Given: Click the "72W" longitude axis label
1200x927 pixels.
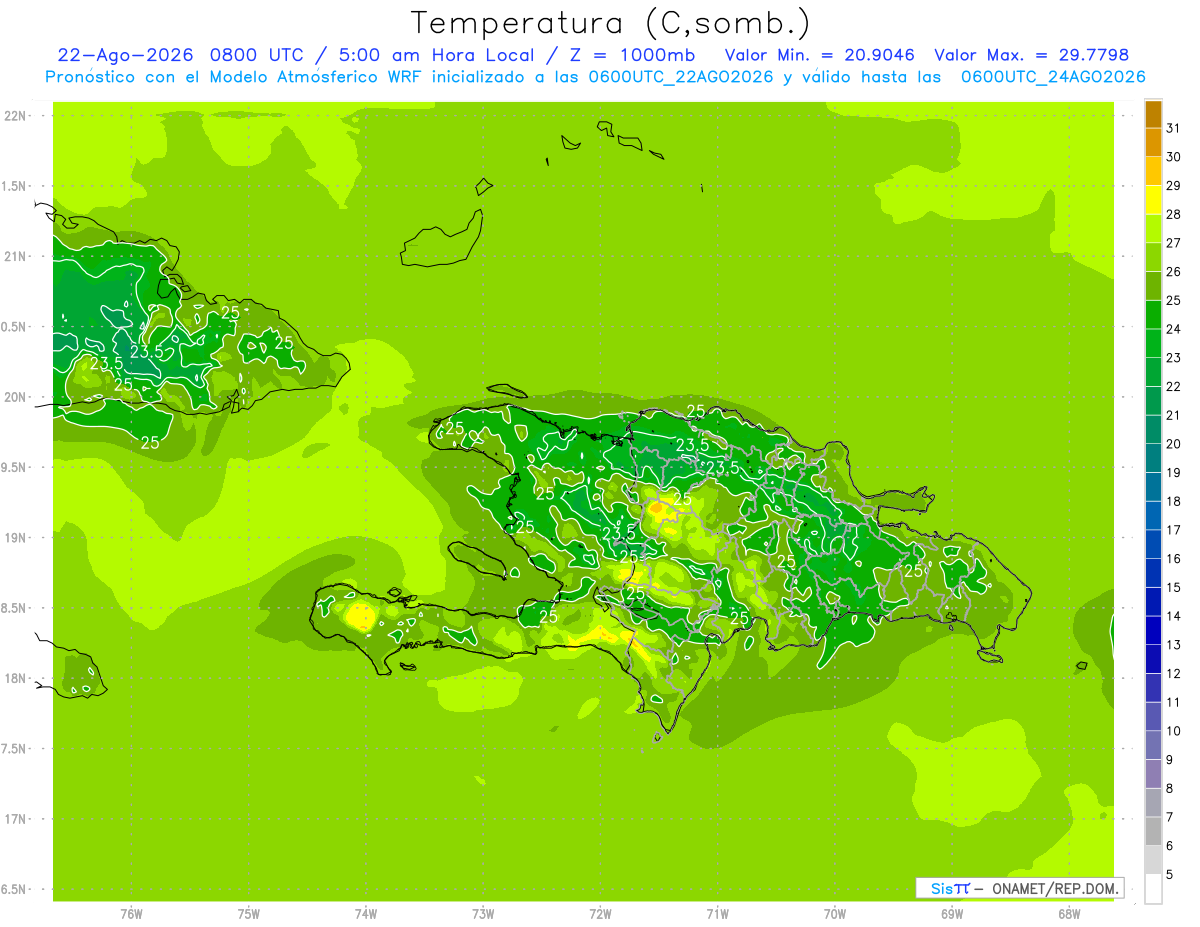Looking at the screenshot, I should pyautogui.click(x=601, y=913).
